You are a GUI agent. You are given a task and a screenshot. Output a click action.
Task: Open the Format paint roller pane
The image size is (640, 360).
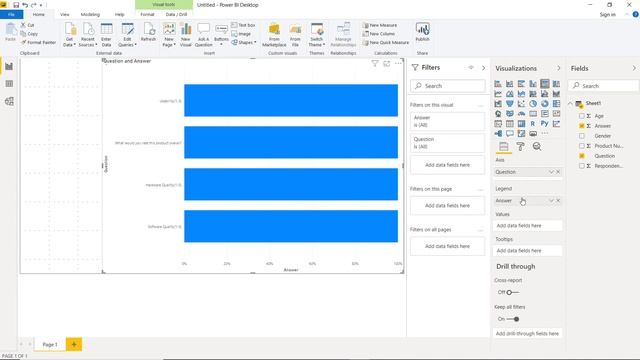520,147
